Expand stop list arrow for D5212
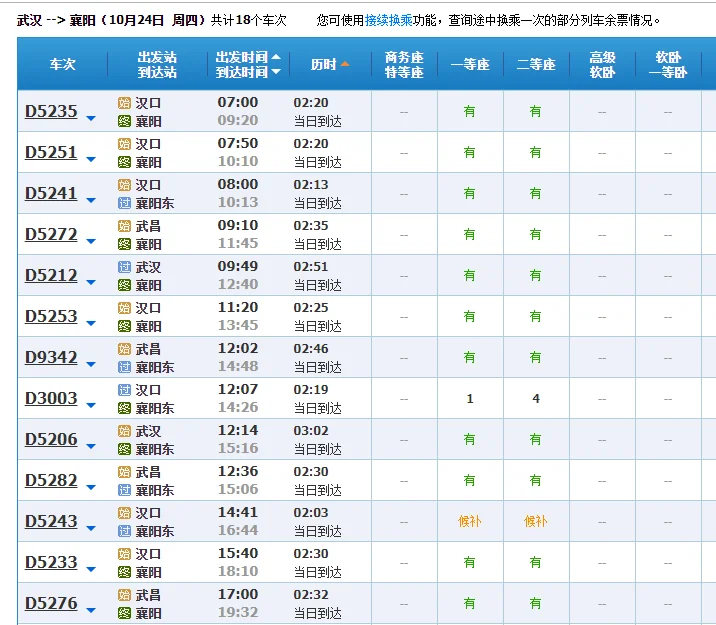This screenshot has height=625, width=716. (x=91, y=283)
